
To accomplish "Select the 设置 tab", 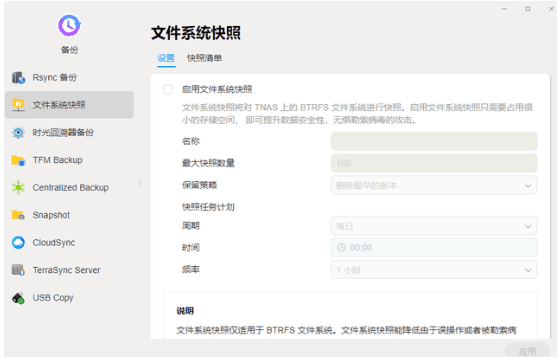I will point(166,58).
